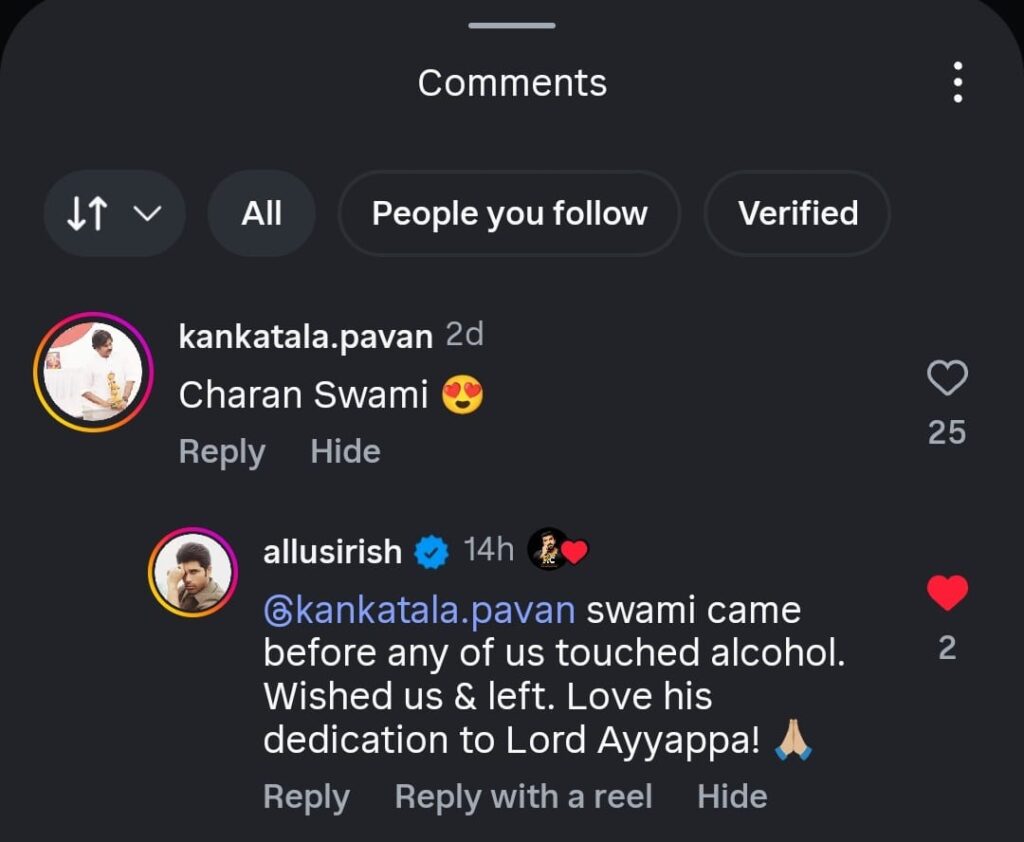Hide kankatala.pavan's comment
This screenshot has height=842, width=1024.
pyautogui.click(x=345, y=452)
